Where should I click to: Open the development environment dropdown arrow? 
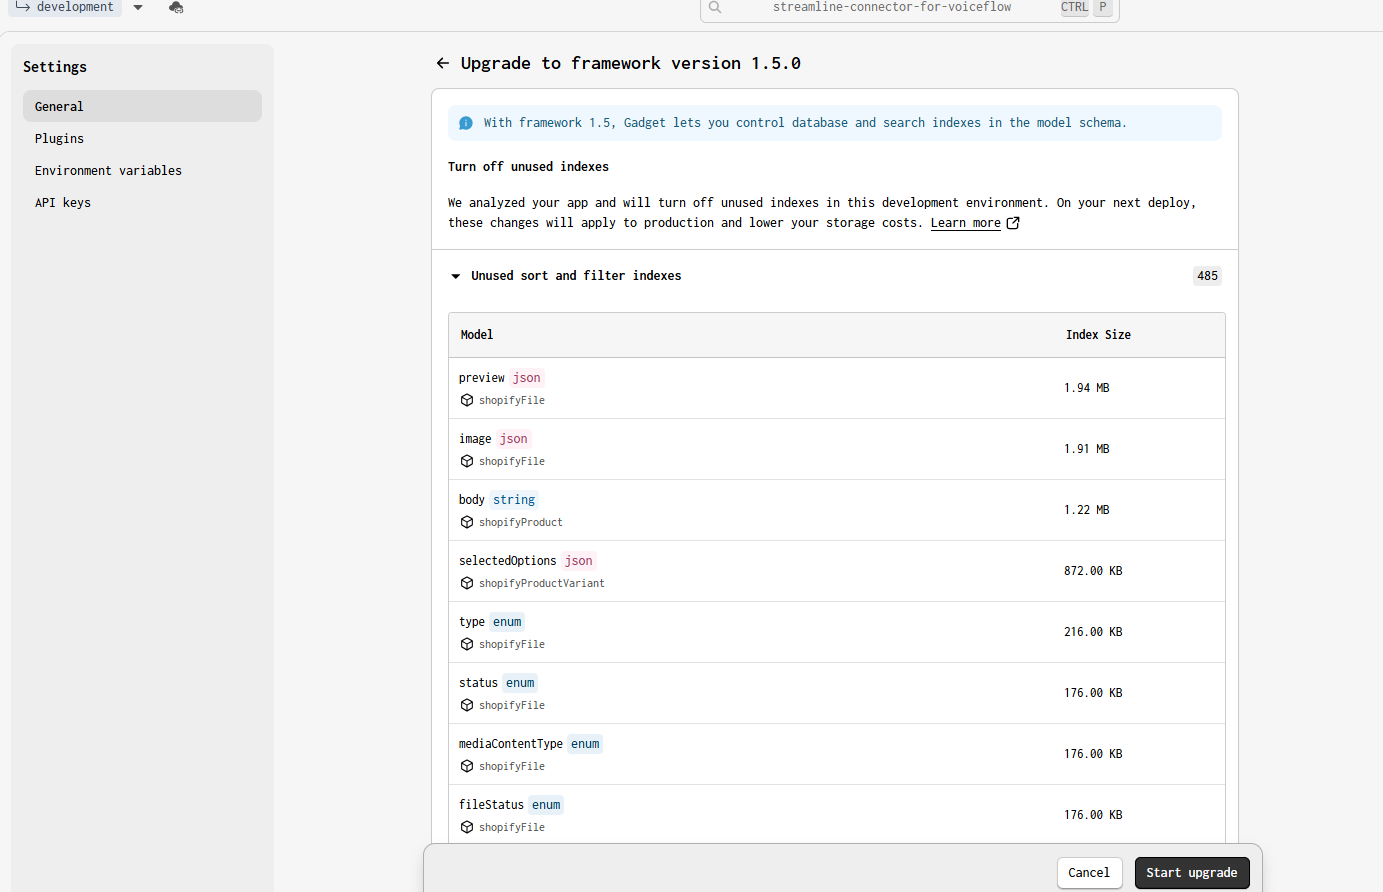(x=138, y=8)
